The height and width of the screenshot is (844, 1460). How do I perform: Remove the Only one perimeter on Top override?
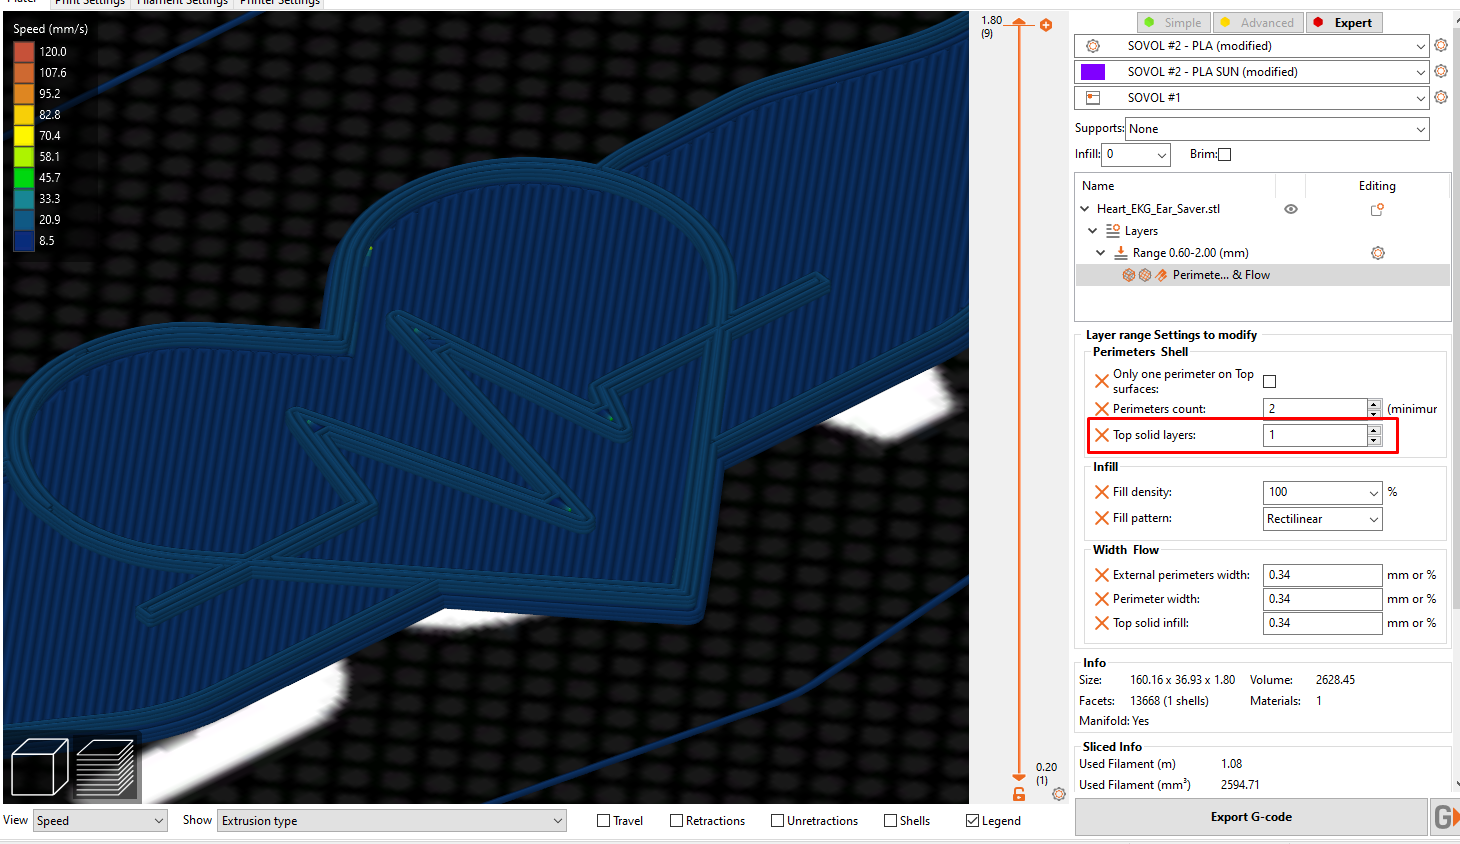pyautogui.click(x=1101, y=381)
